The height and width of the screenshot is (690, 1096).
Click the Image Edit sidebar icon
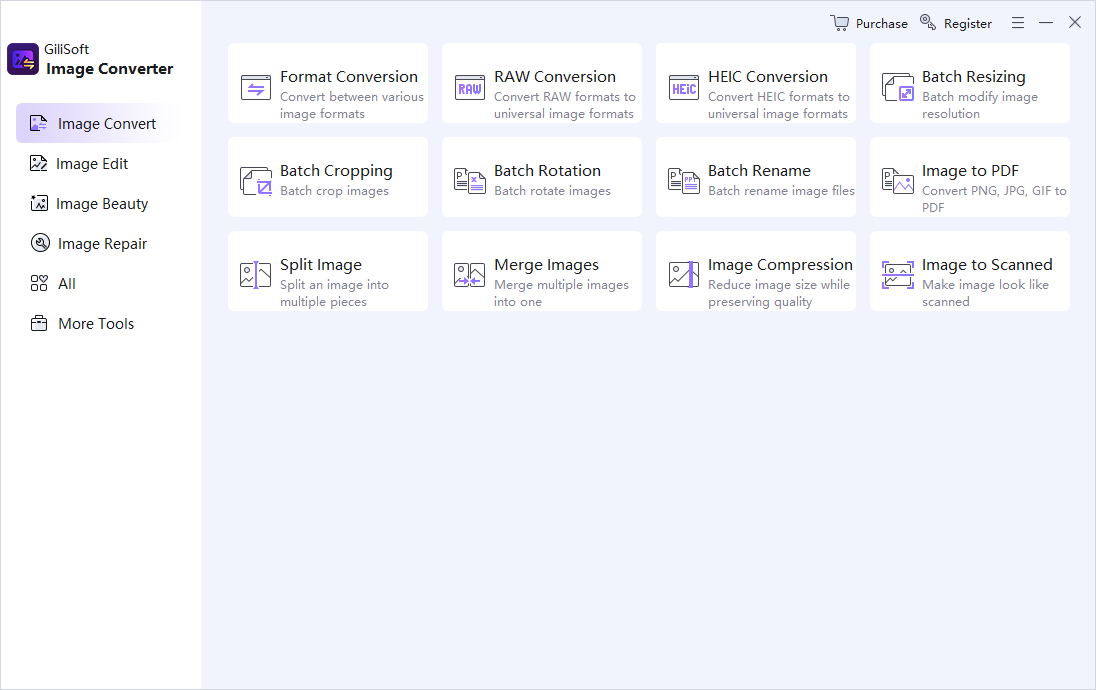tap(38, 164)
